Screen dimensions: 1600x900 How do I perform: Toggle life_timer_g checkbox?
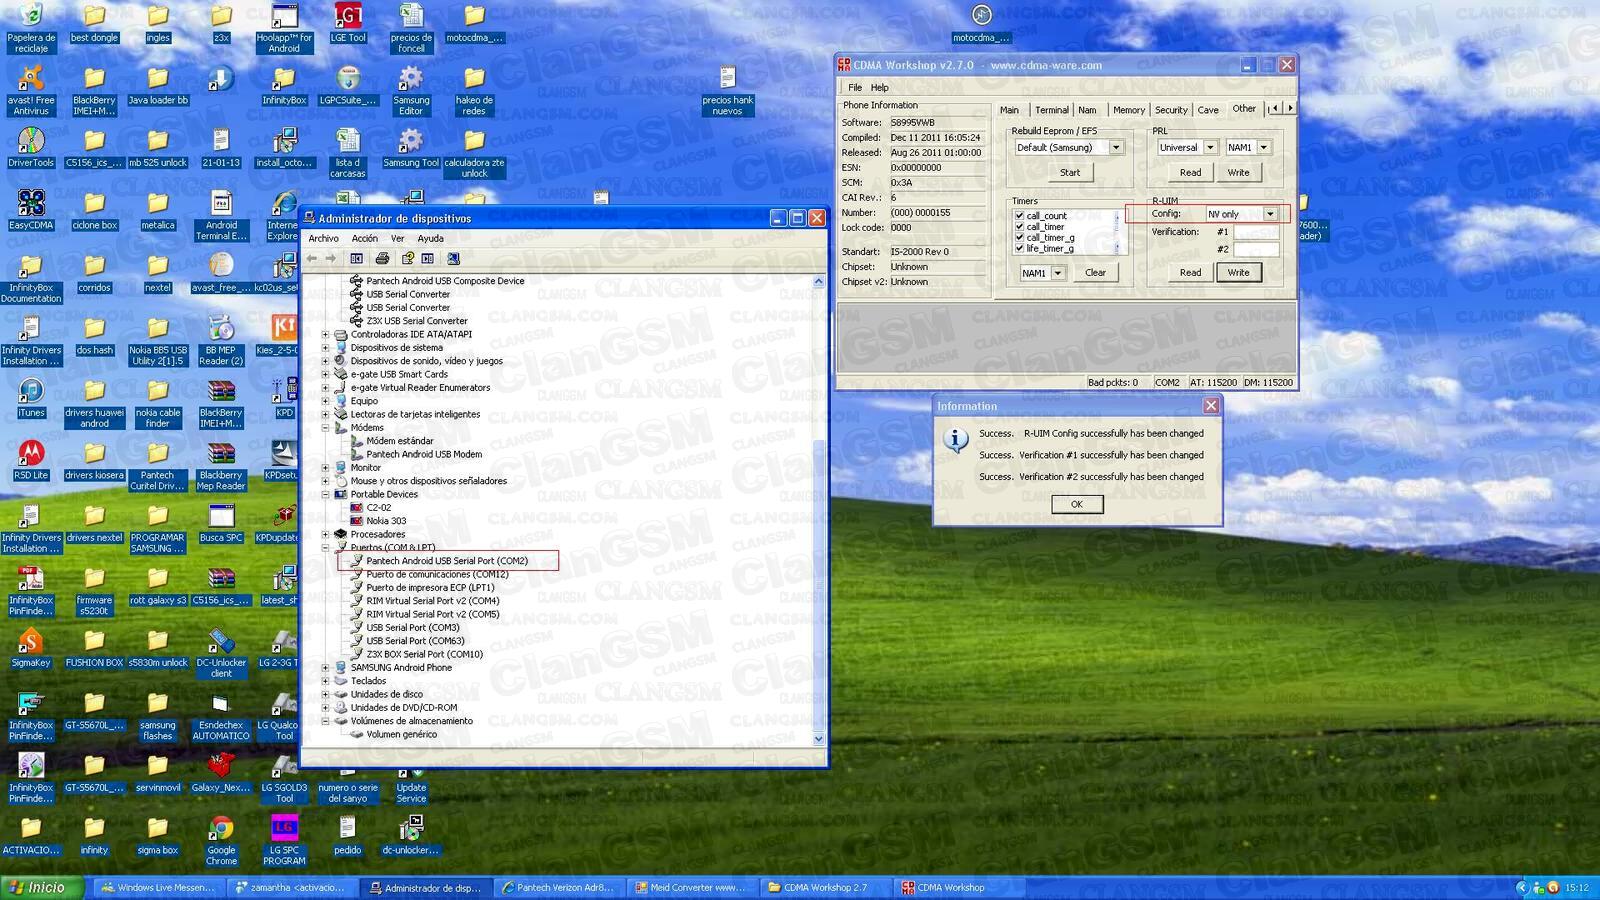[1019, 248]
